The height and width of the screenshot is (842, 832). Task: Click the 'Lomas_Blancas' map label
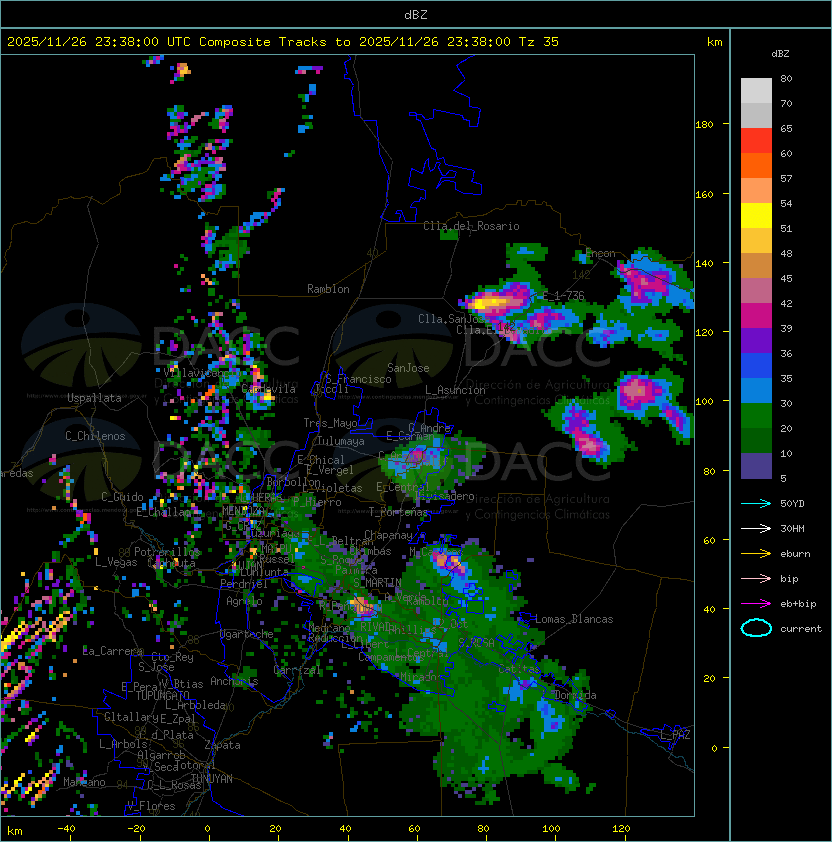click(574, 619)
